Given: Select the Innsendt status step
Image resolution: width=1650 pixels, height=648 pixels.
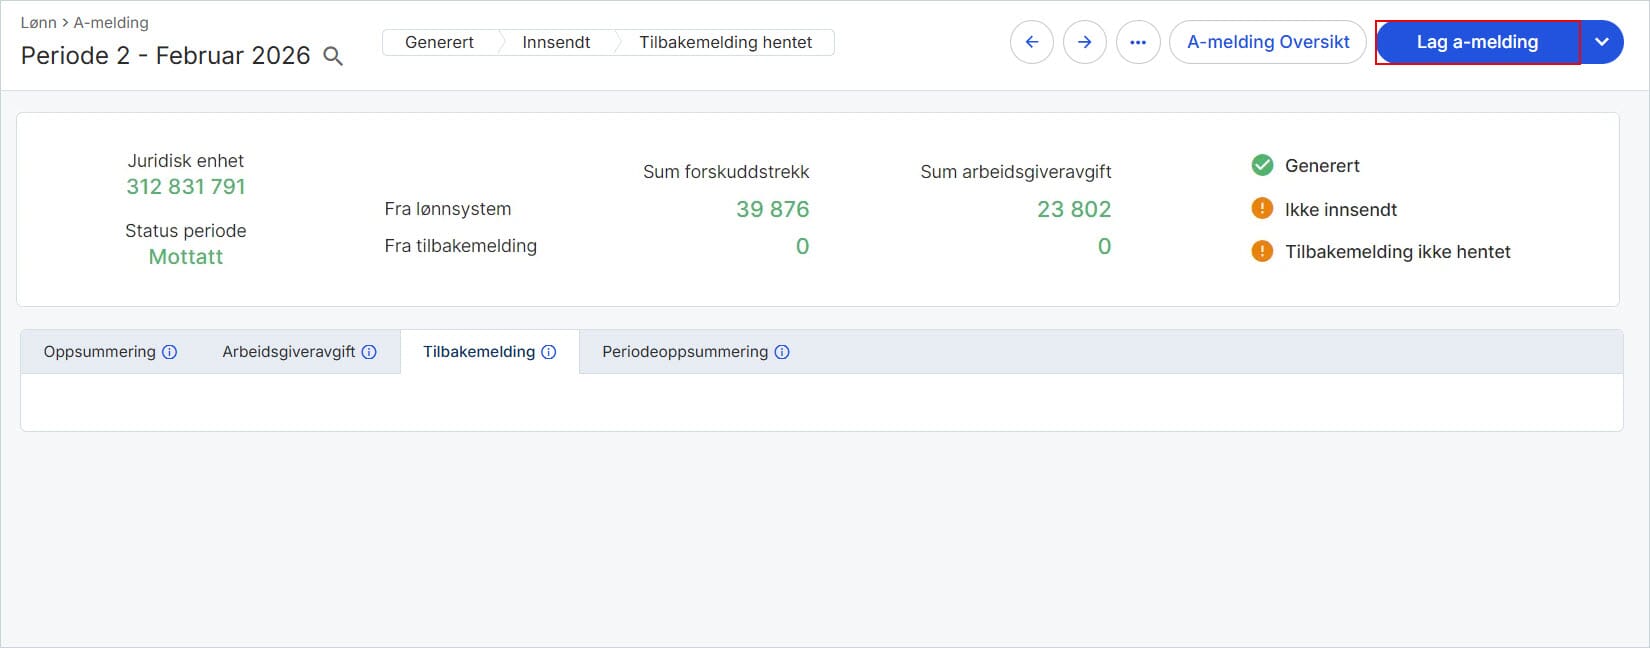Looking at the screenshot, I should (556, 42).
